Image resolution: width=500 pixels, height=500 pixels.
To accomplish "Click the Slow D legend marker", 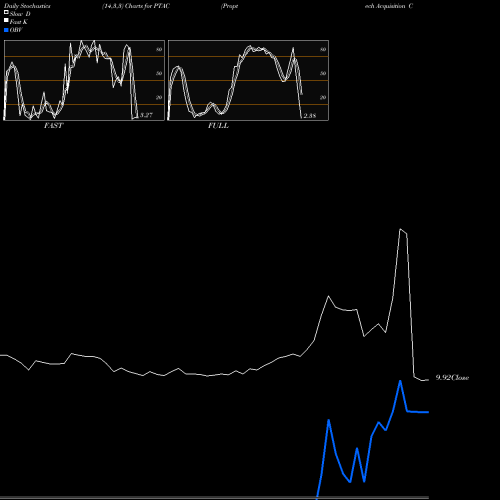I will 6,13.
